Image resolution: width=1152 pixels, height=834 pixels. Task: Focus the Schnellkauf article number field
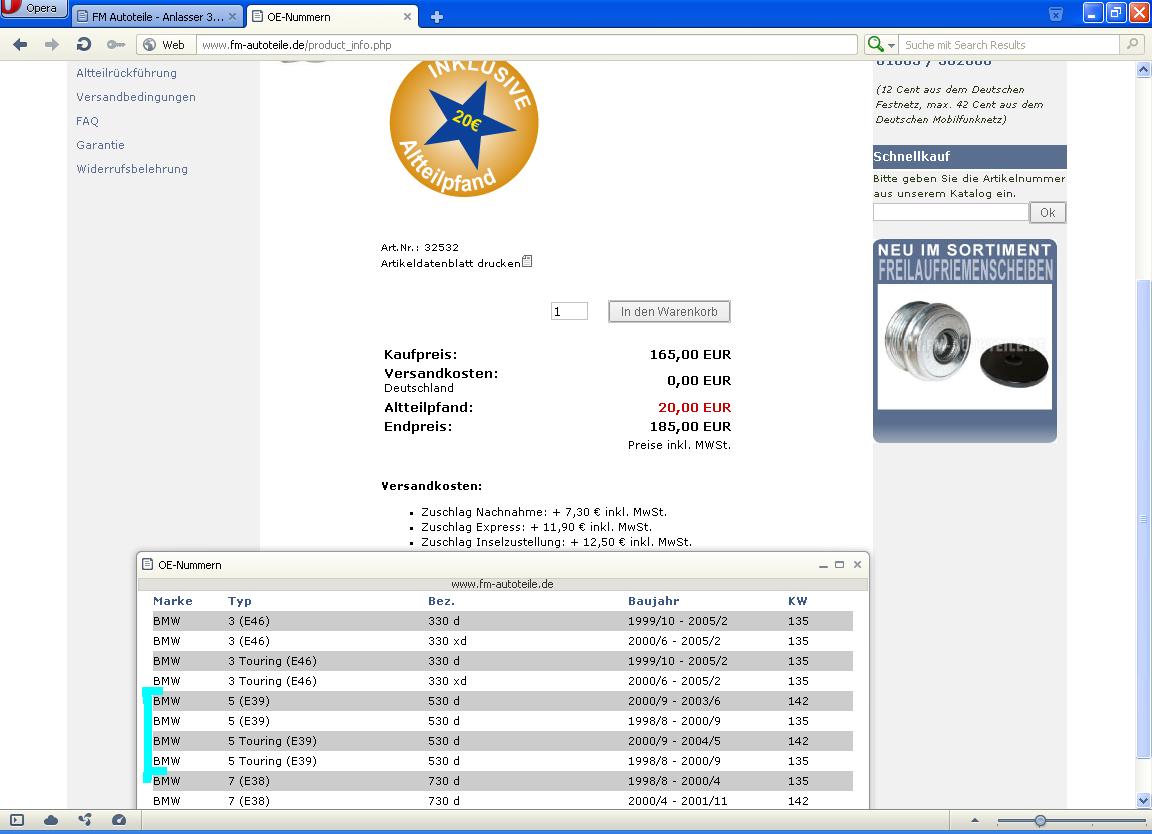(951, 212)
